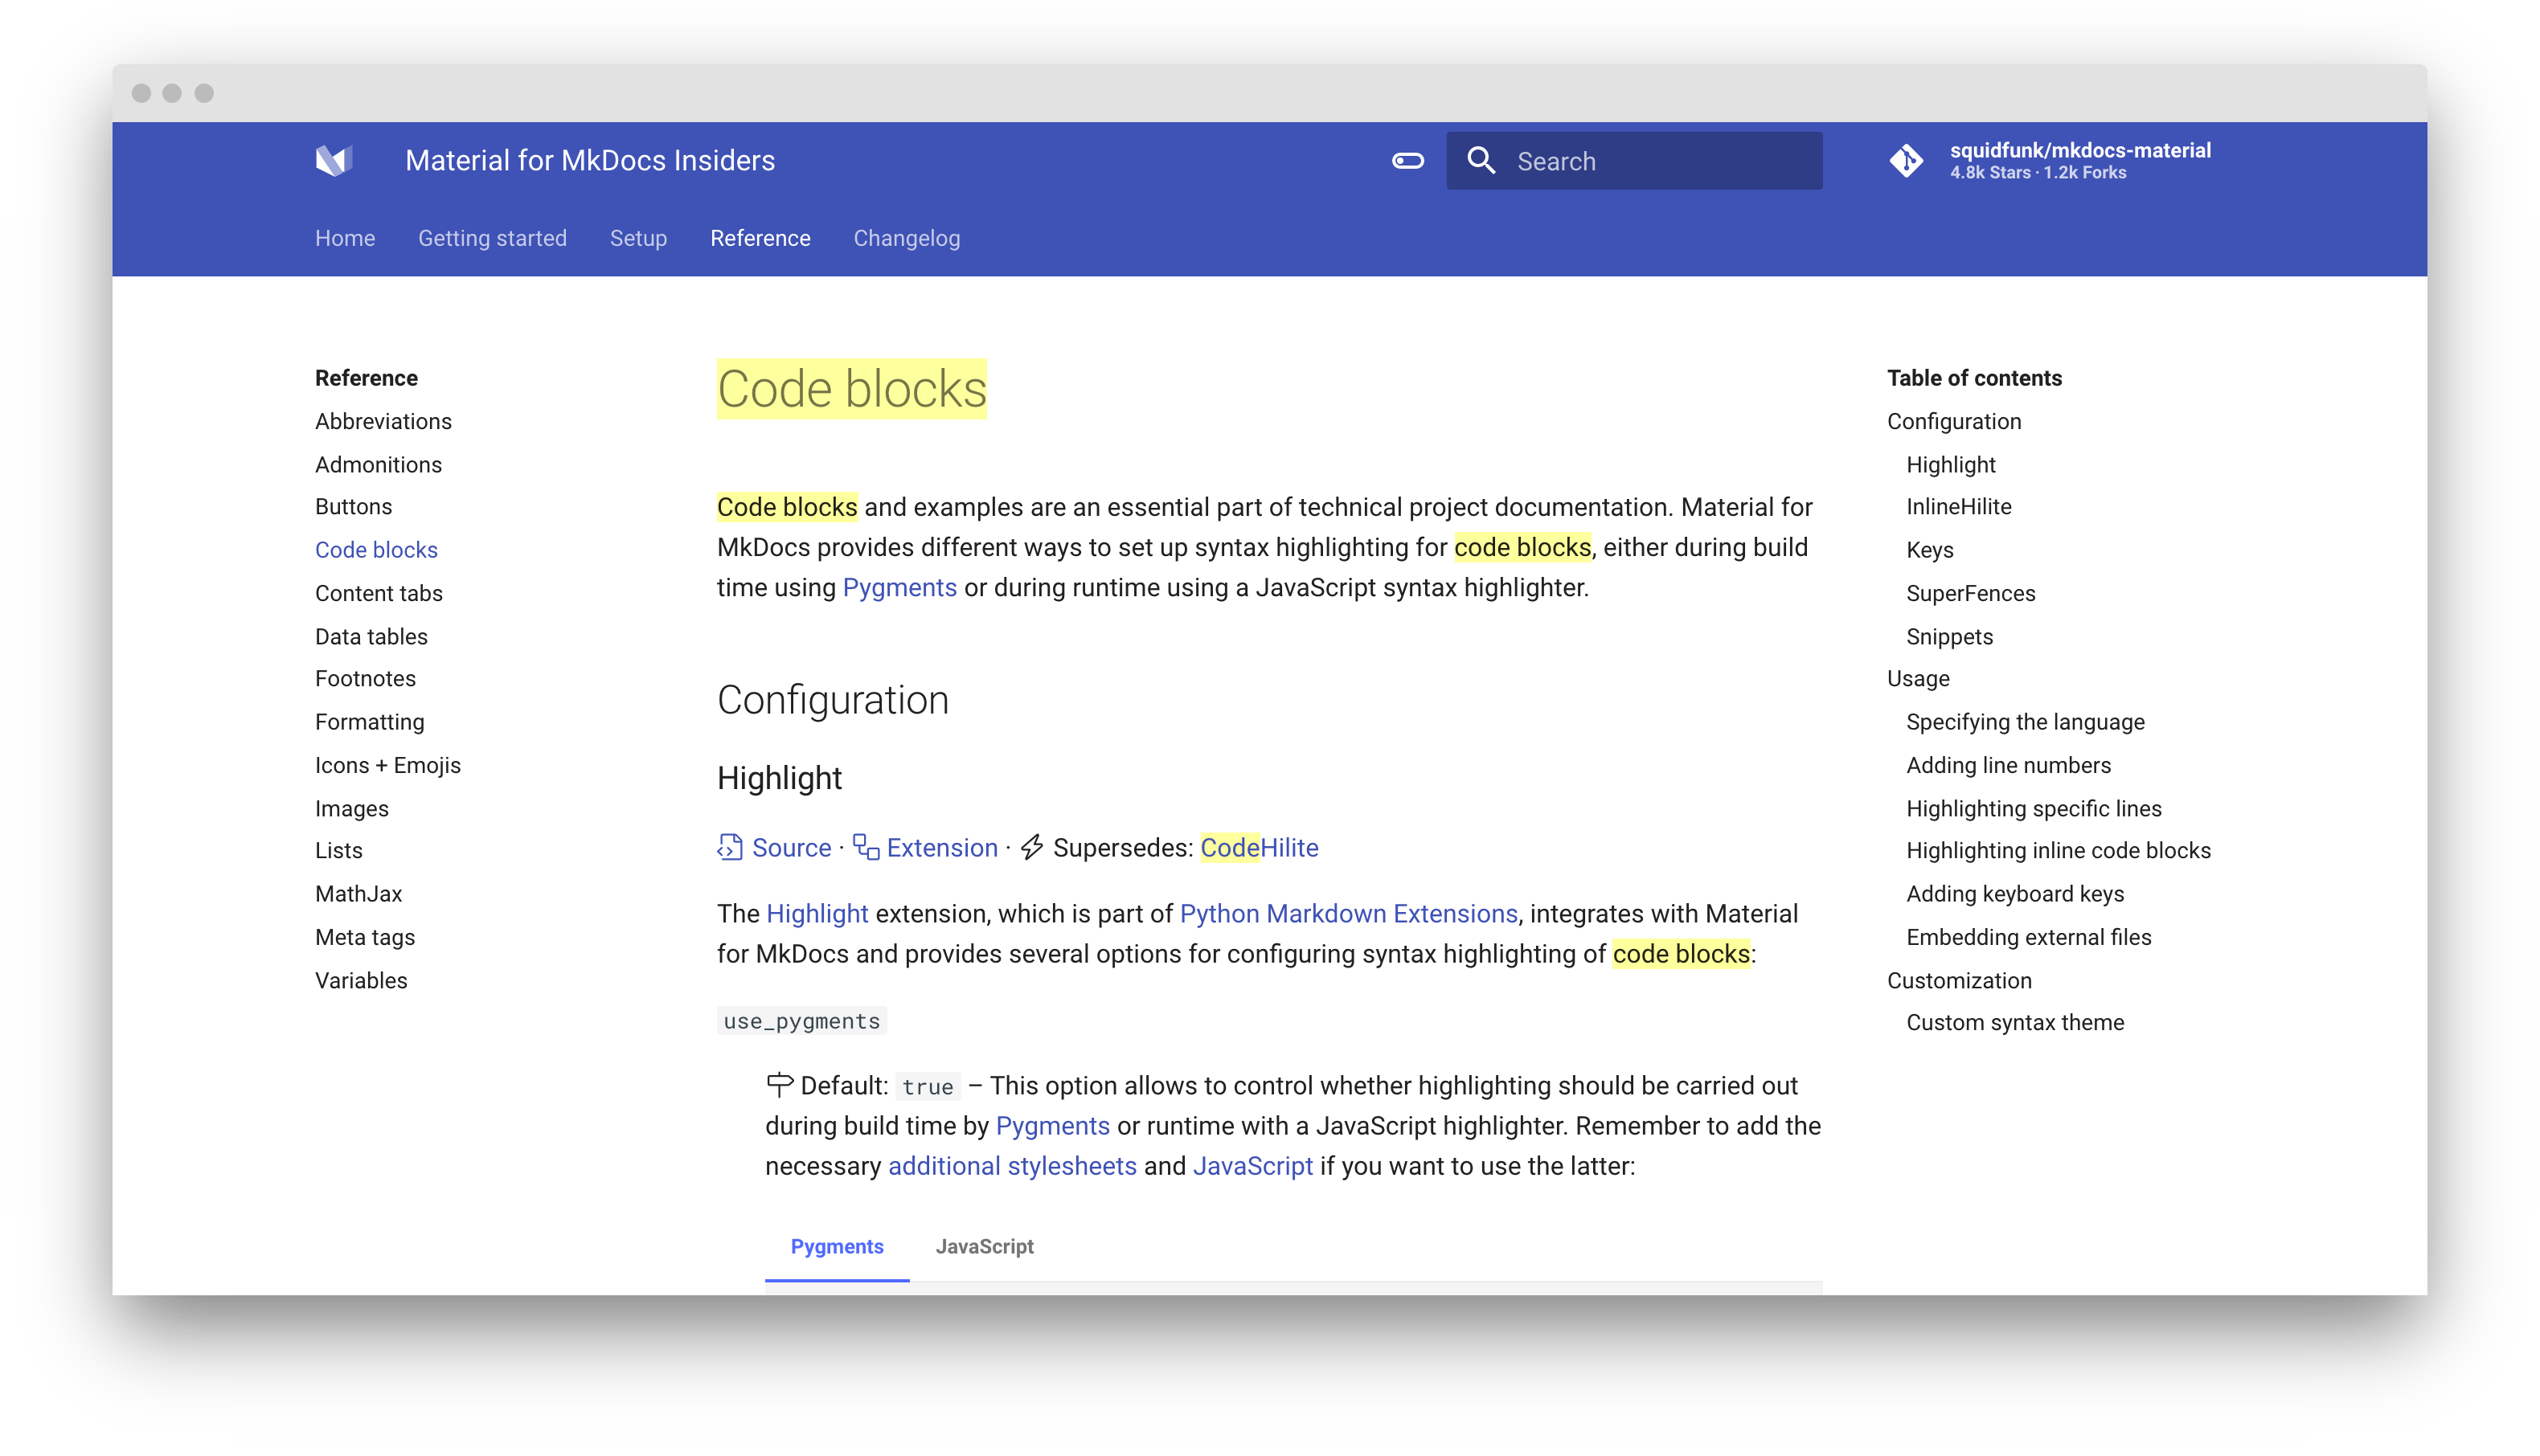Open the Reference menu item
The height and width of the screenshot is (1456, 2540).
click(x=760, y=238)
